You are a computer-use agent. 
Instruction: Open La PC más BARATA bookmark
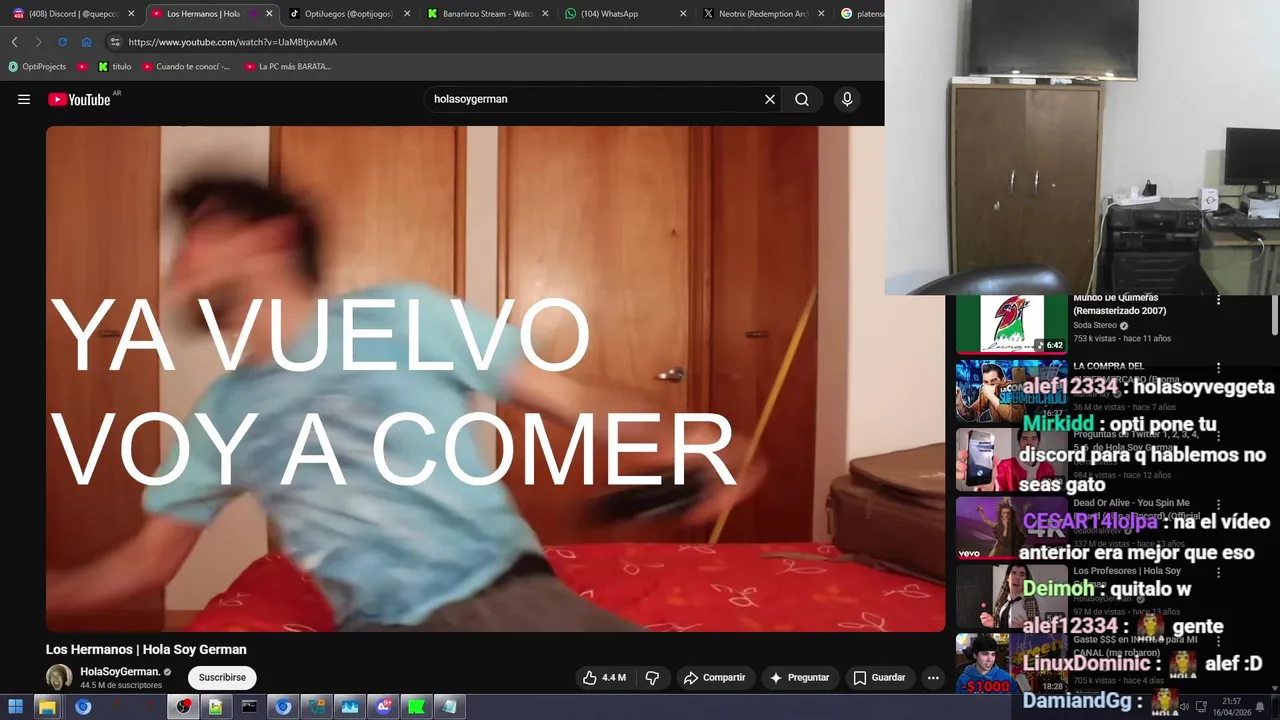coord(288,67)
